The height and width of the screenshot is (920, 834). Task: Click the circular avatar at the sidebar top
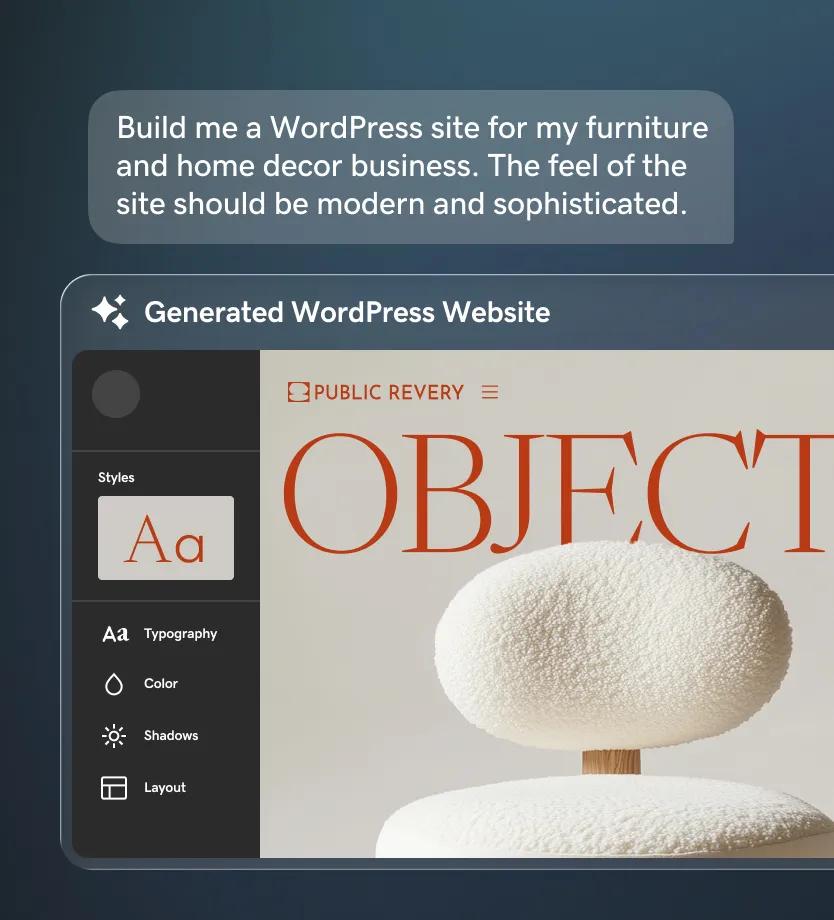116,394
